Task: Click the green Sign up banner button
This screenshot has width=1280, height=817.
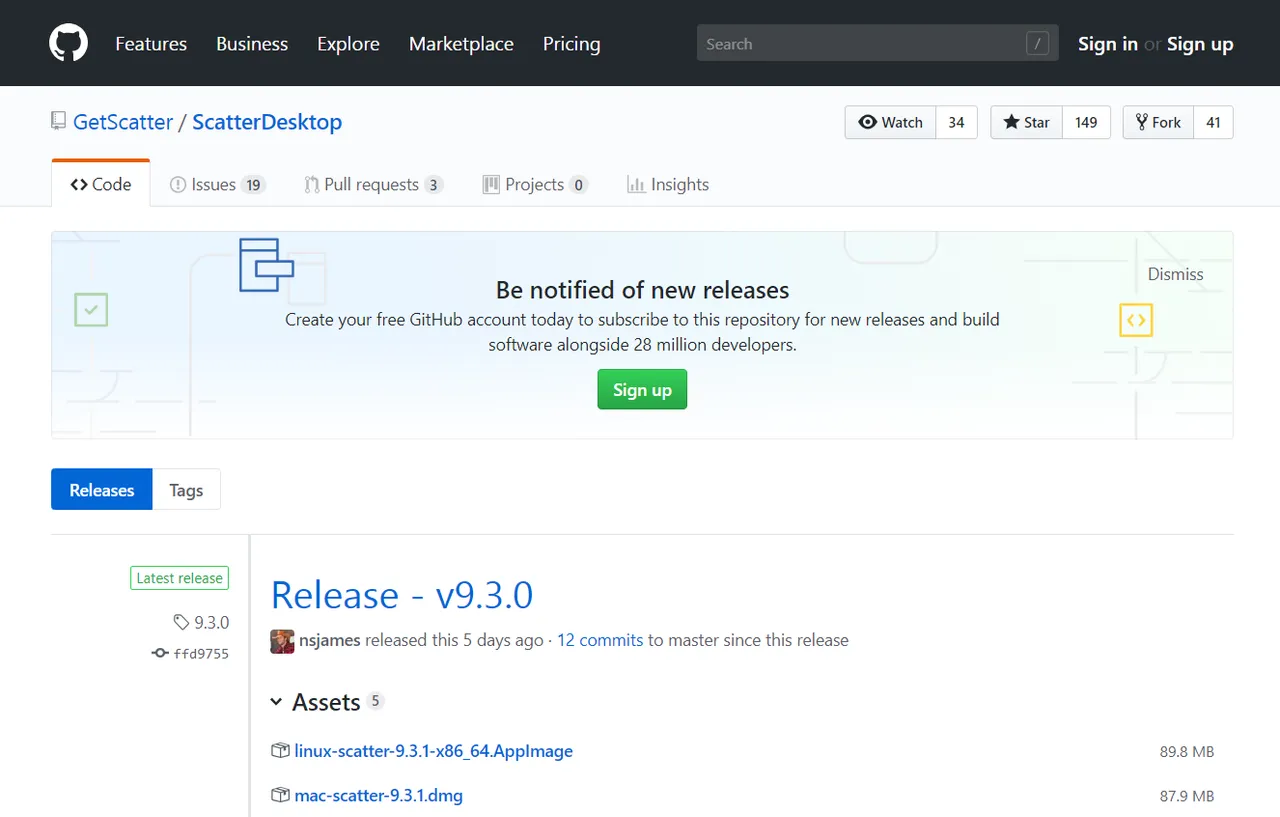Action: click(642, 389)
